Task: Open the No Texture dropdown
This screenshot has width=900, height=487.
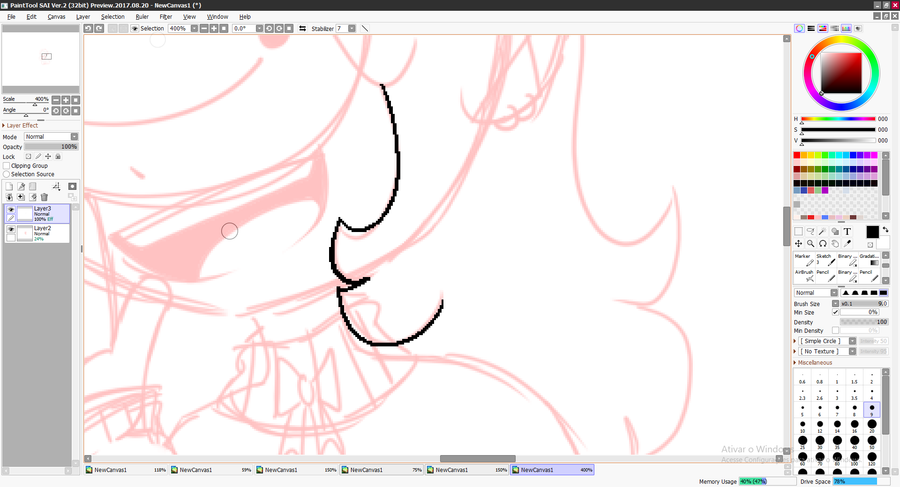Action: pos(827,351)
